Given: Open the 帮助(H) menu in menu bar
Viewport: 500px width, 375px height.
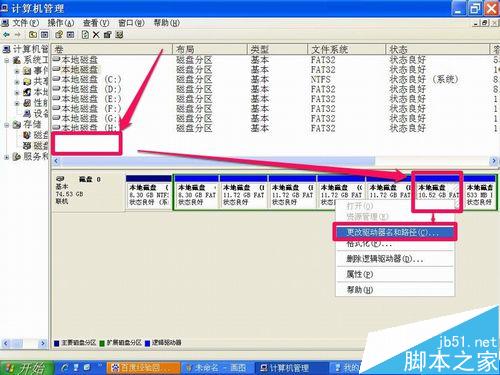Looking at the screenshot, I should point(166,23).
